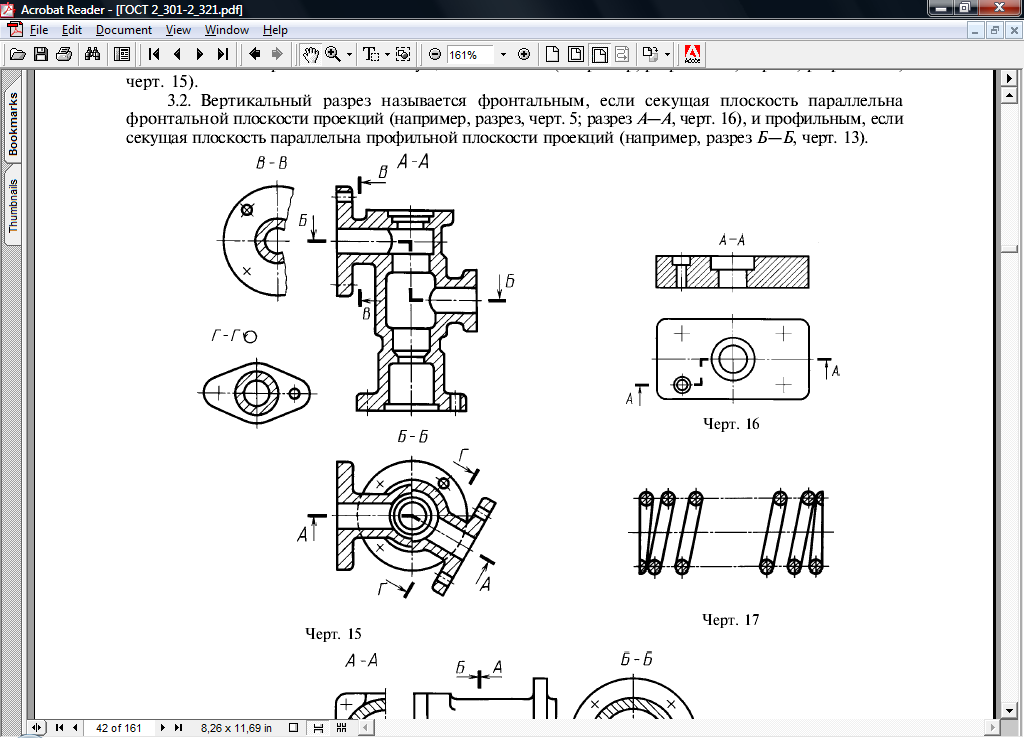Click the '8,26 x 11,69 in' page size

point(236,728)
